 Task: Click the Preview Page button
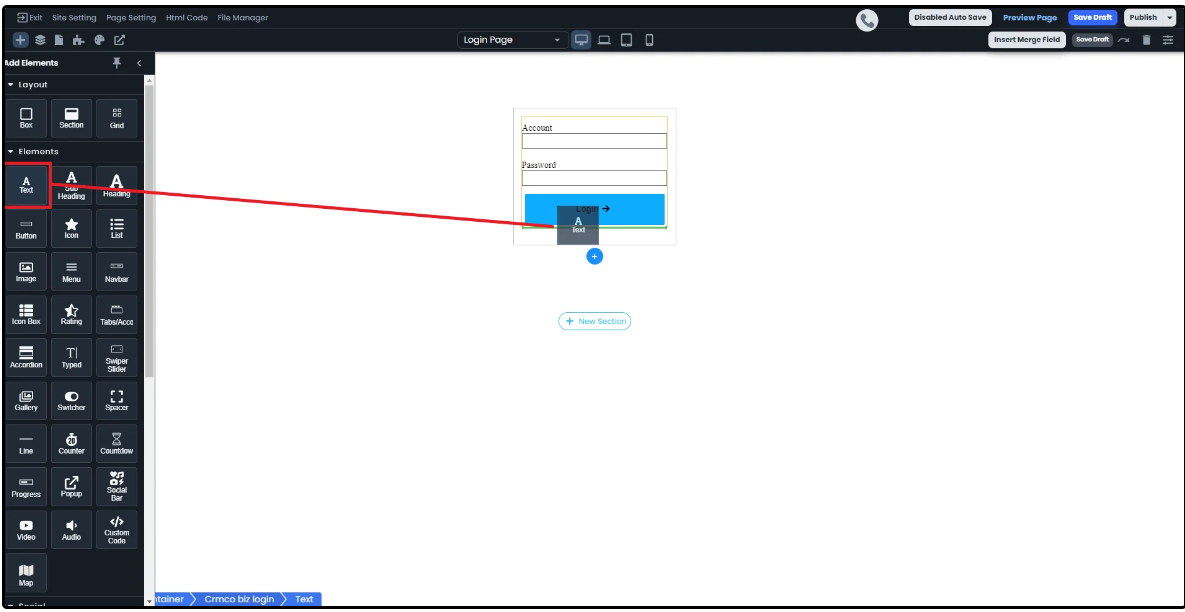click(x=1029, y=17)
